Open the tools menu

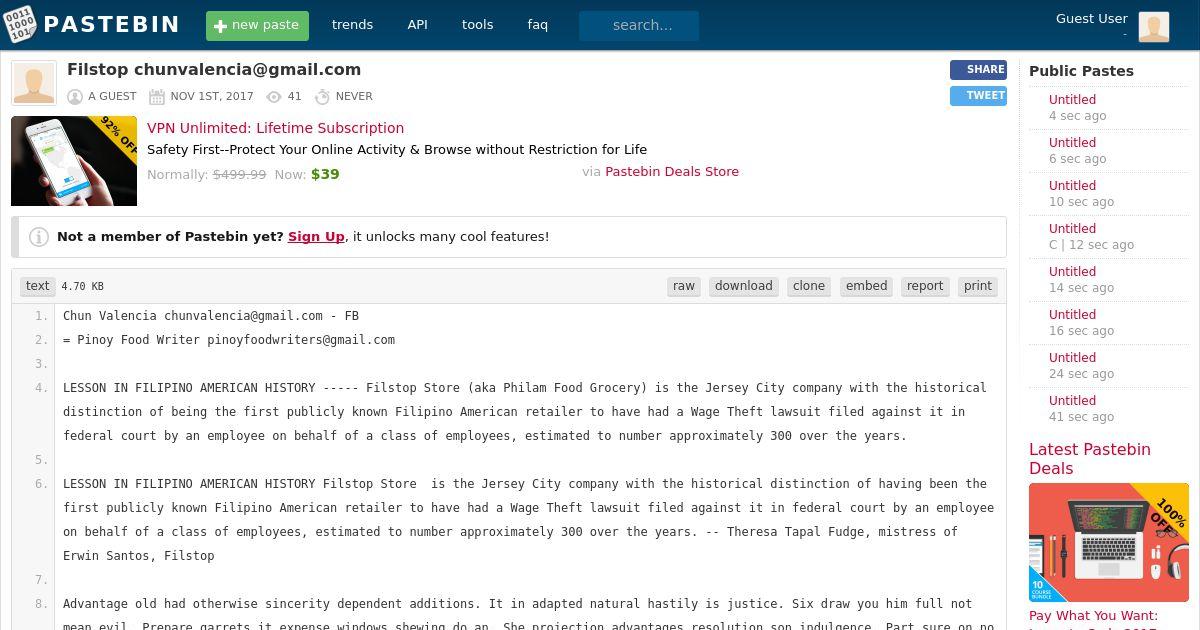(477, 25)
